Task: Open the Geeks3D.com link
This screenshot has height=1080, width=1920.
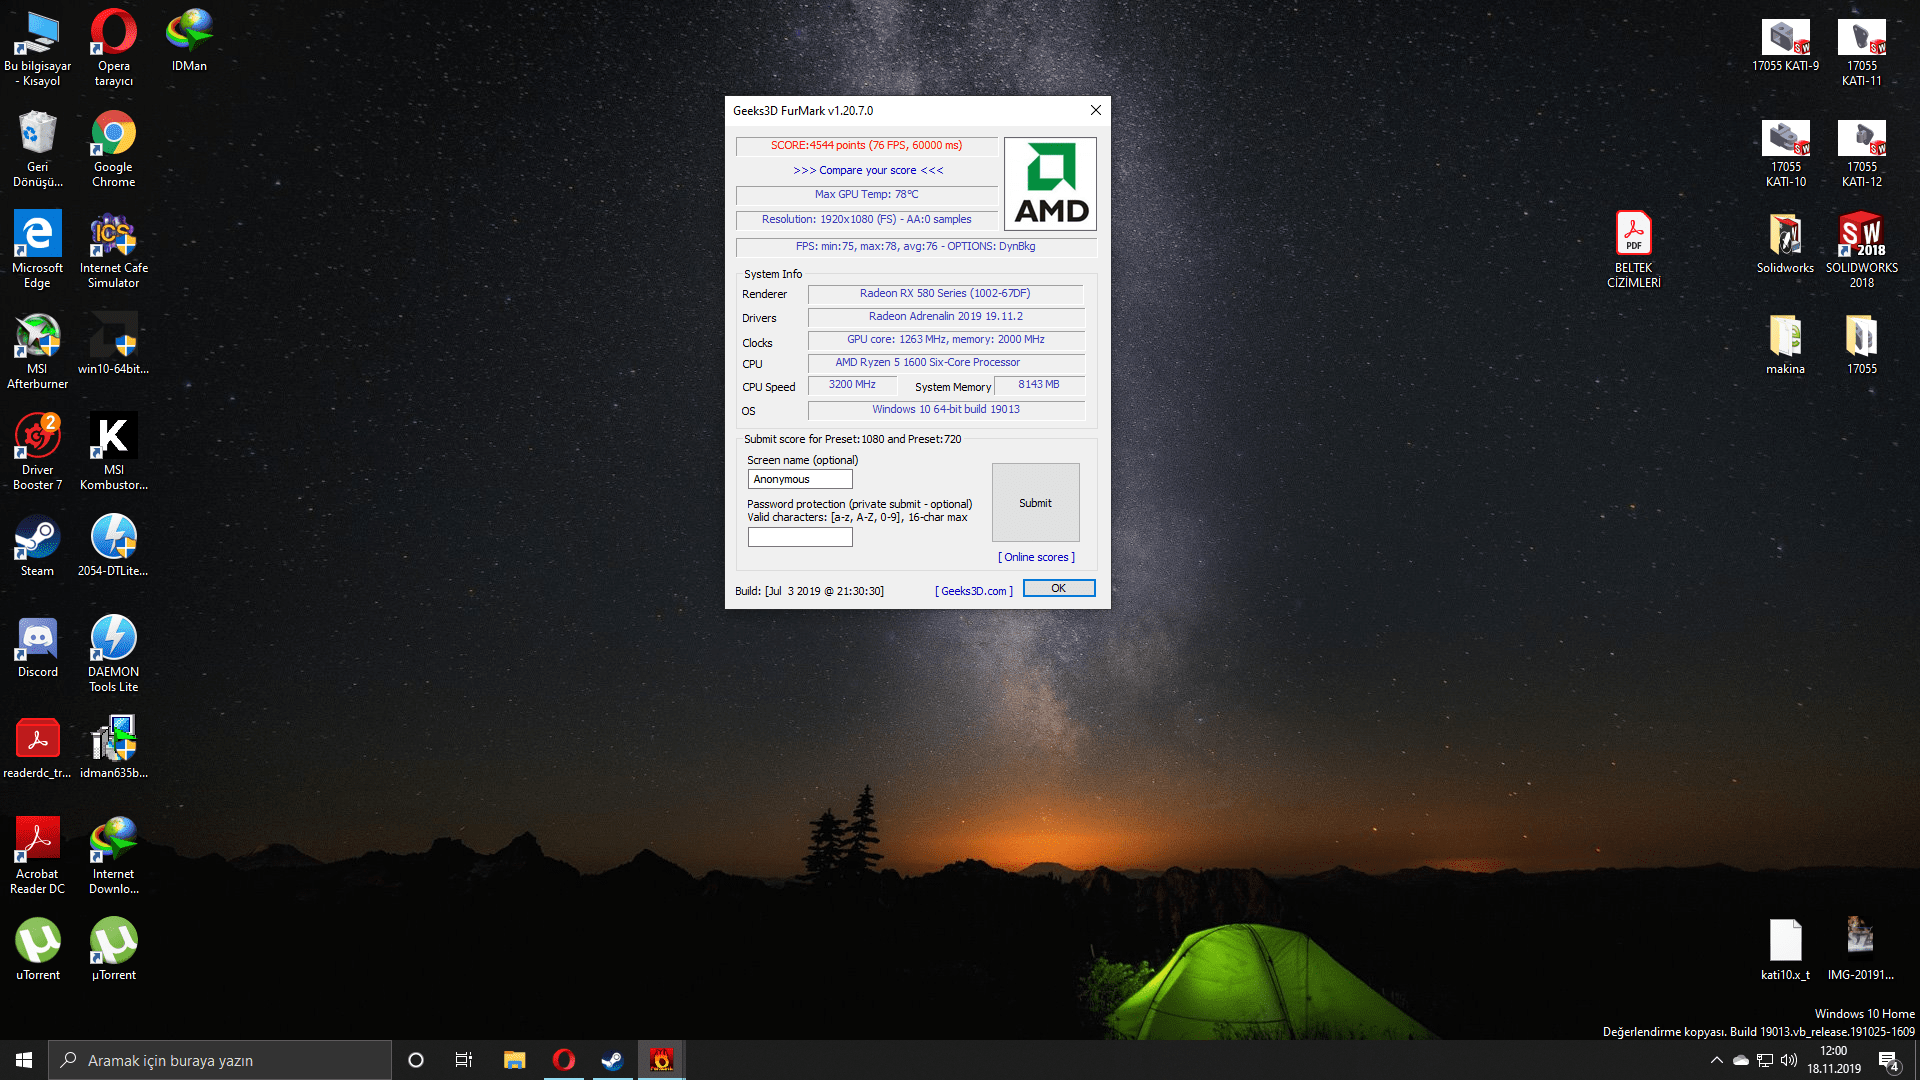Action: 973,591
